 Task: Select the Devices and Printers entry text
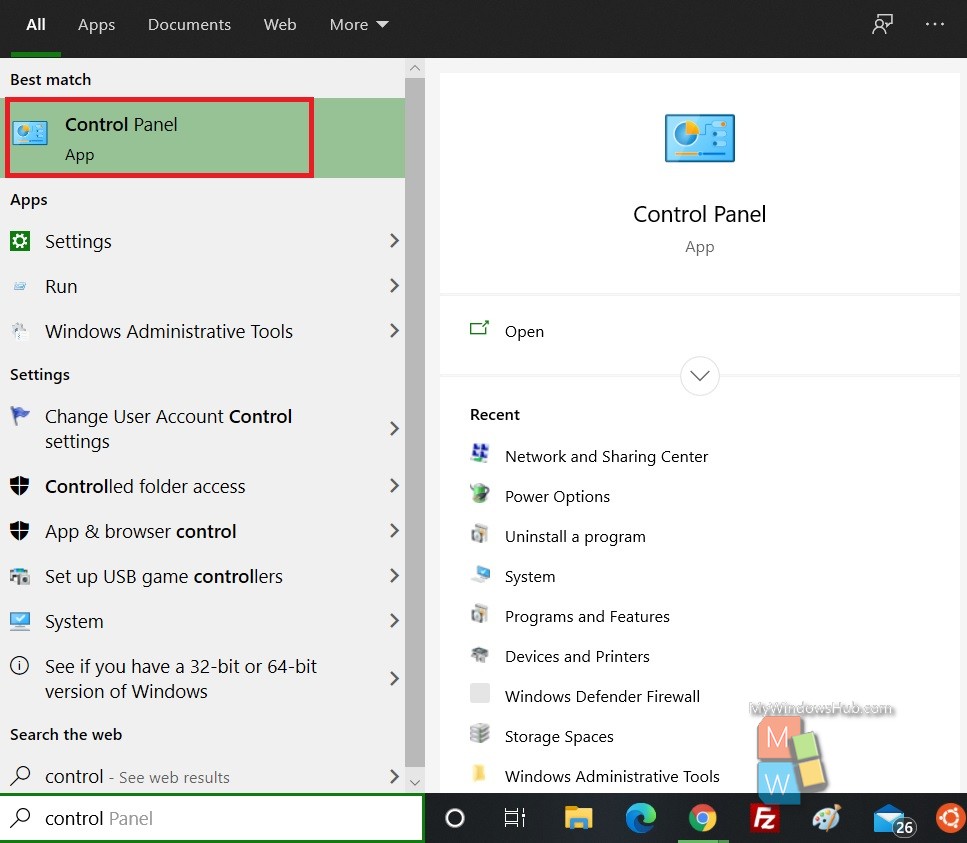(x=577, y=656)
